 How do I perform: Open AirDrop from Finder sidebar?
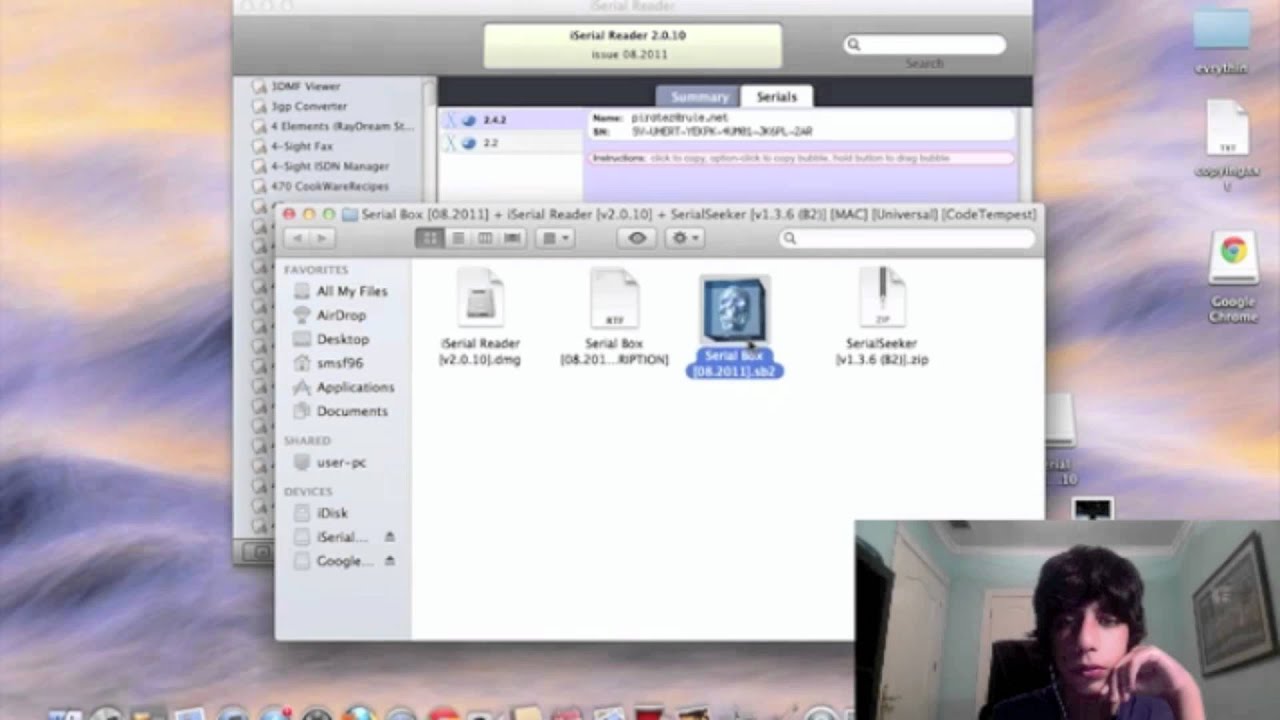pyautogui.click(x=342, y=315)
